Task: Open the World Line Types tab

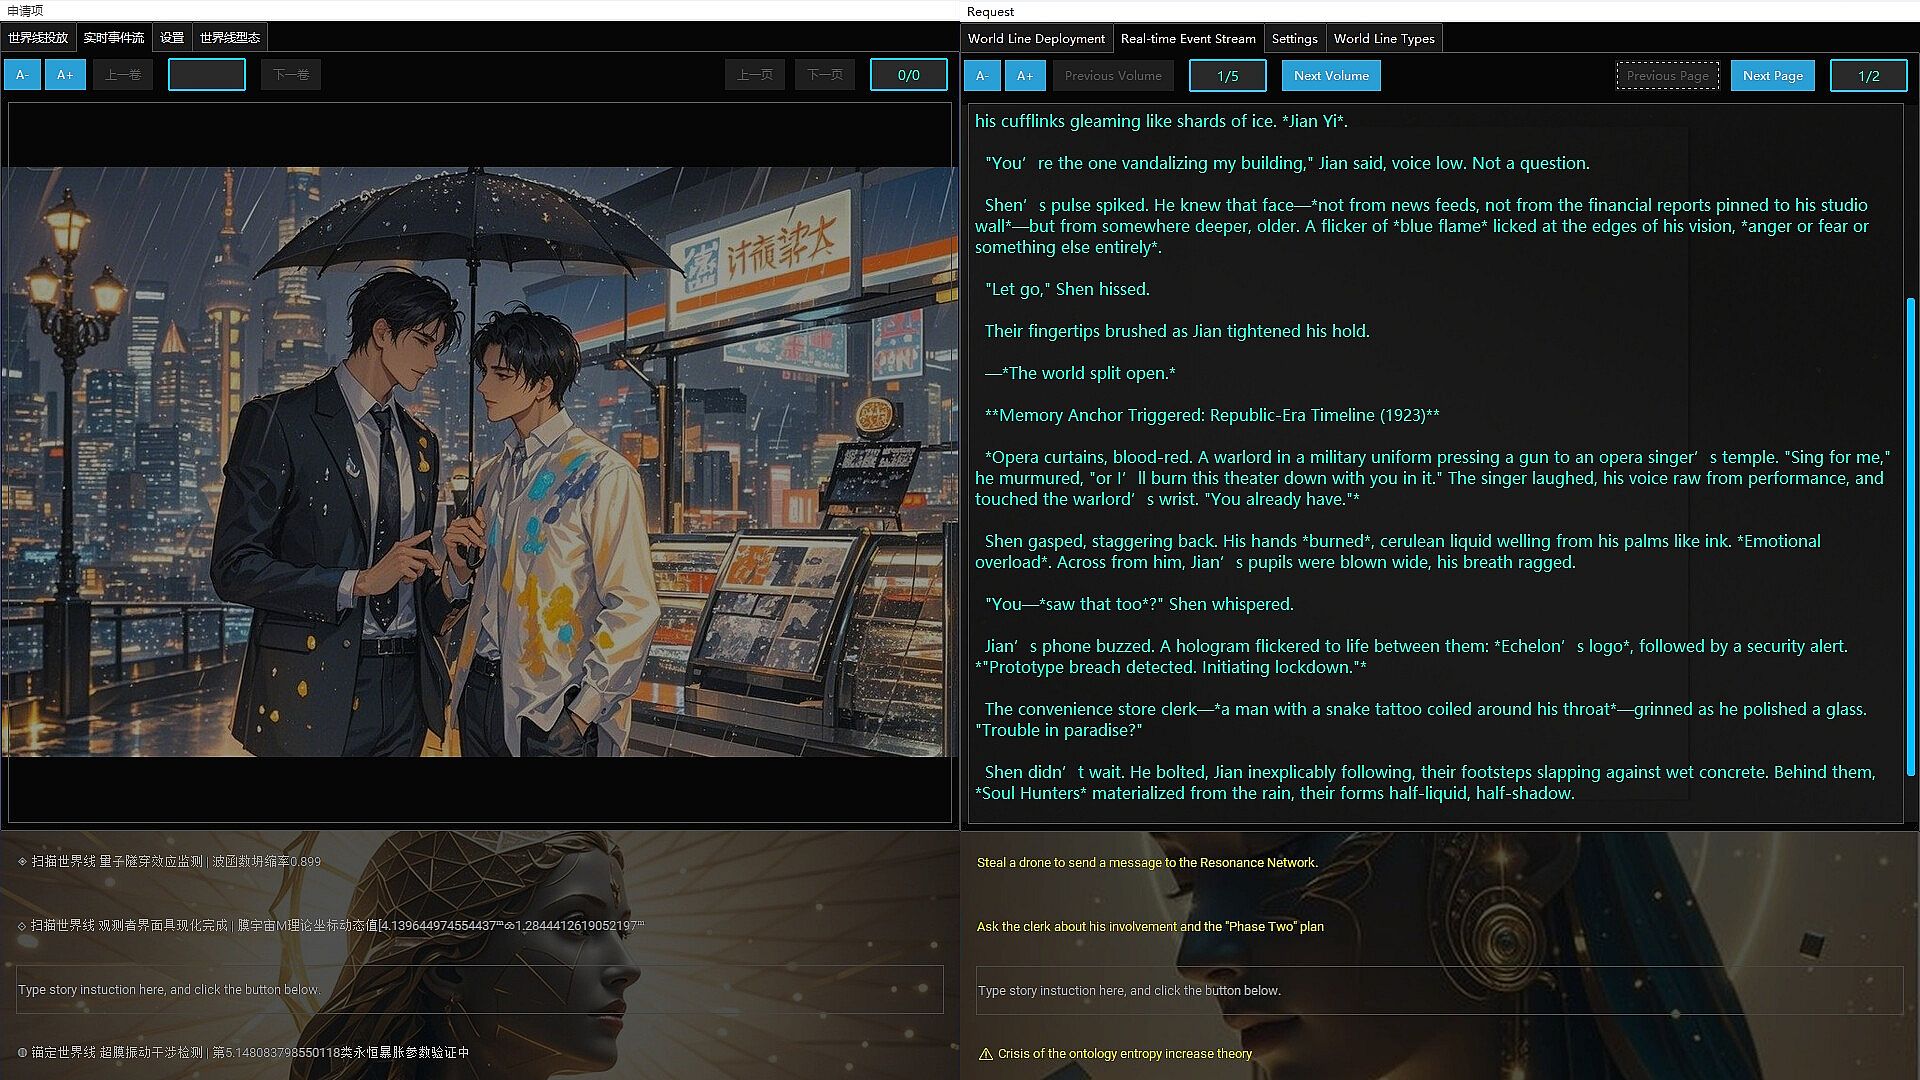Action: 1383,39
